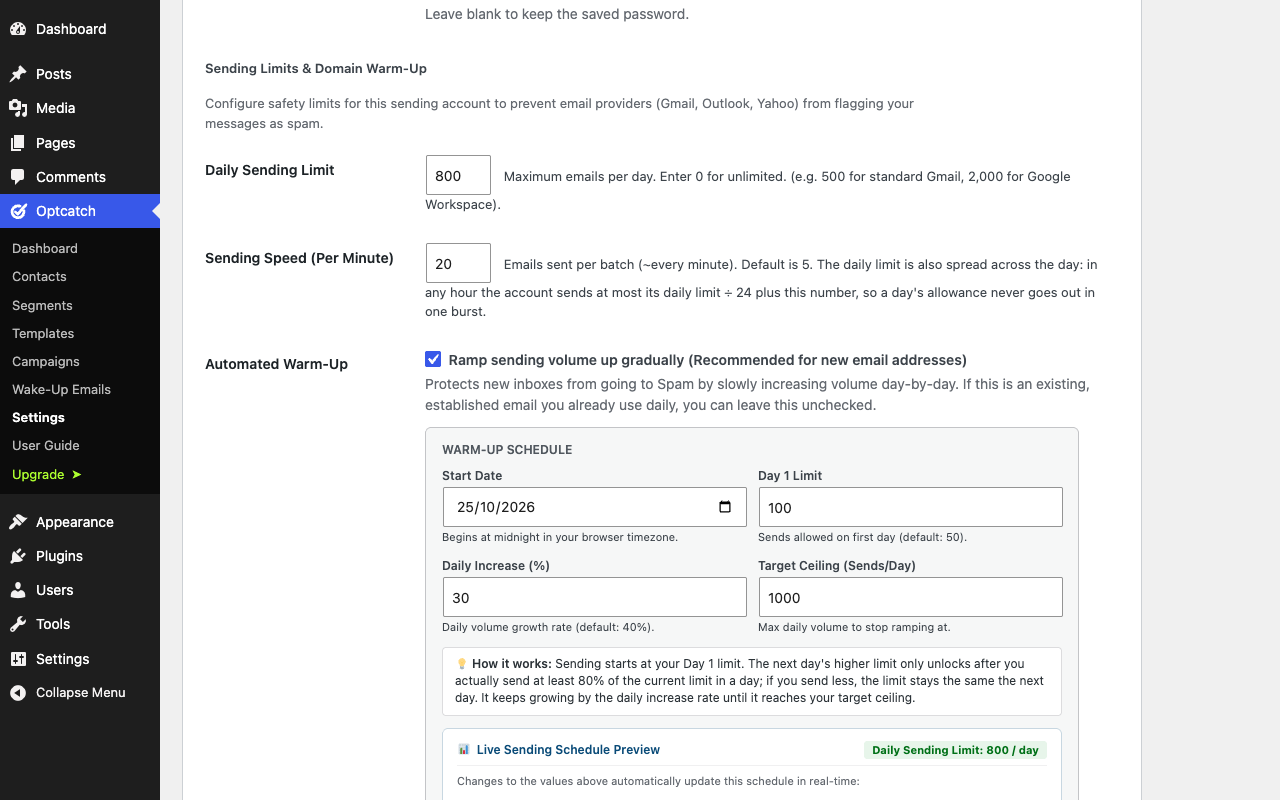Click the Start Date input field
The width and height of the screenshot is (1280, 800).
tap(595, 507)
